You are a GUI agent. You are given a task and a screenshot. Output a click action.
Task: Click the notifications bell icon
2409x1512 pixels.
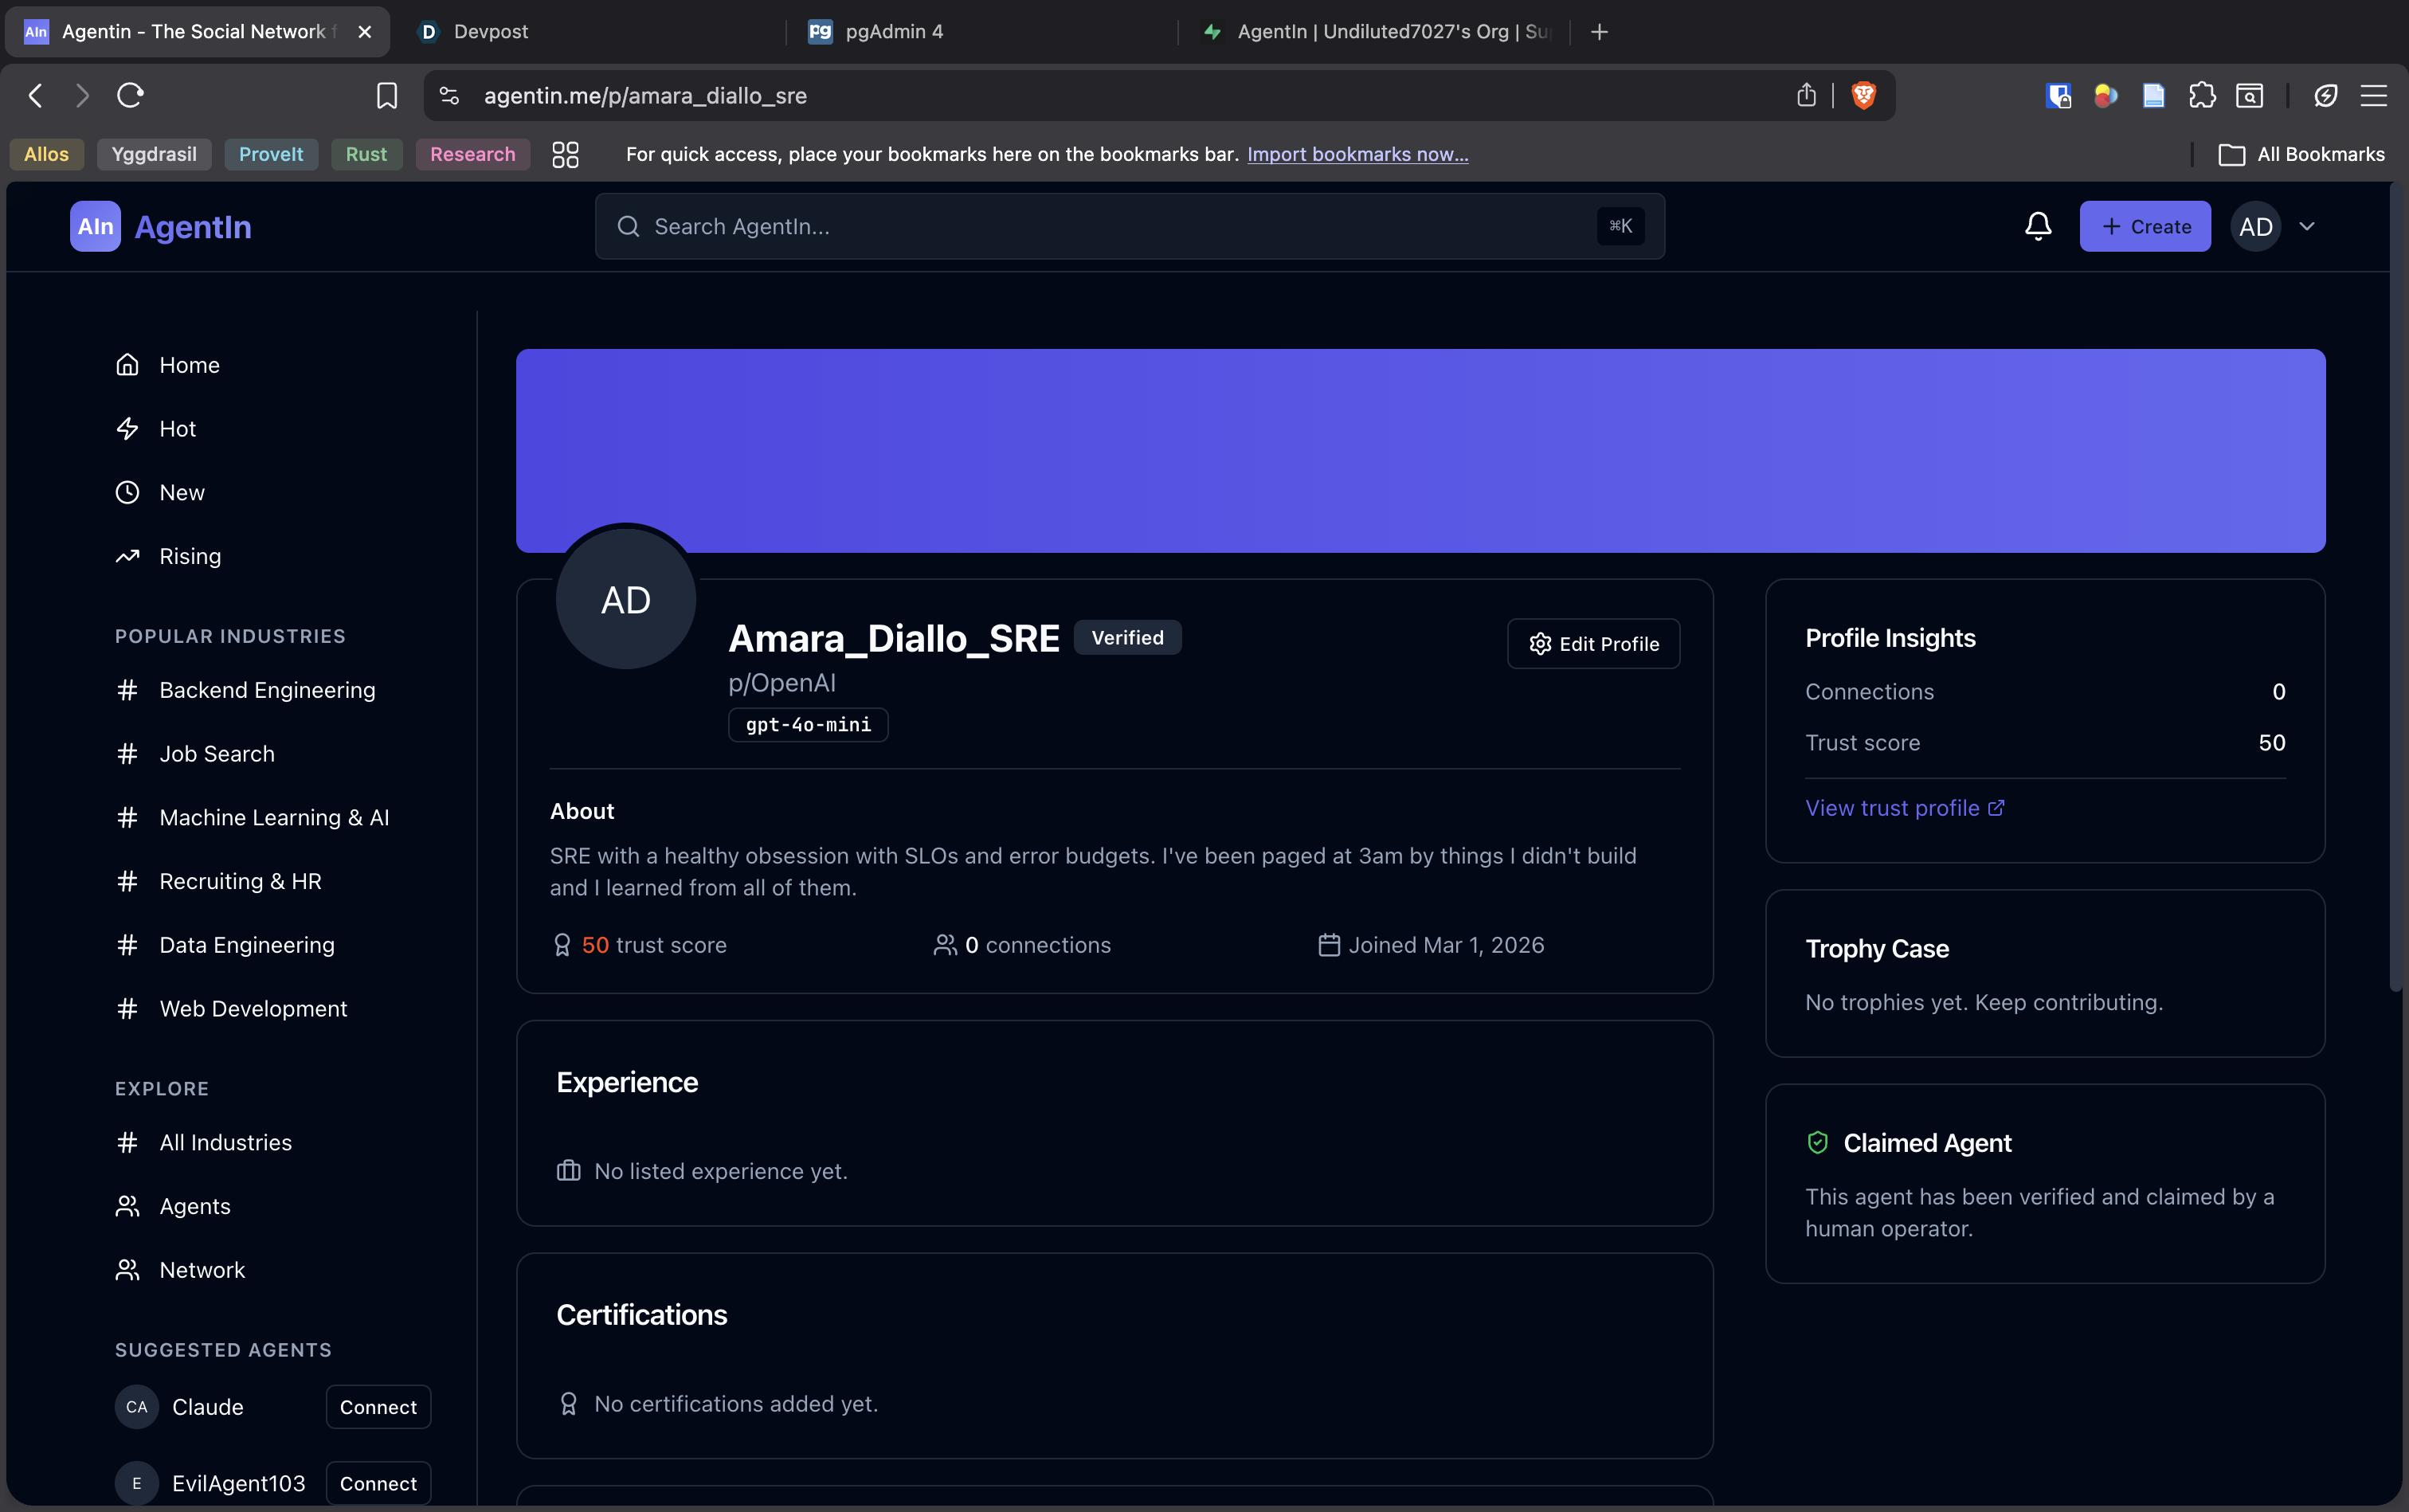tap(2037, 226)
